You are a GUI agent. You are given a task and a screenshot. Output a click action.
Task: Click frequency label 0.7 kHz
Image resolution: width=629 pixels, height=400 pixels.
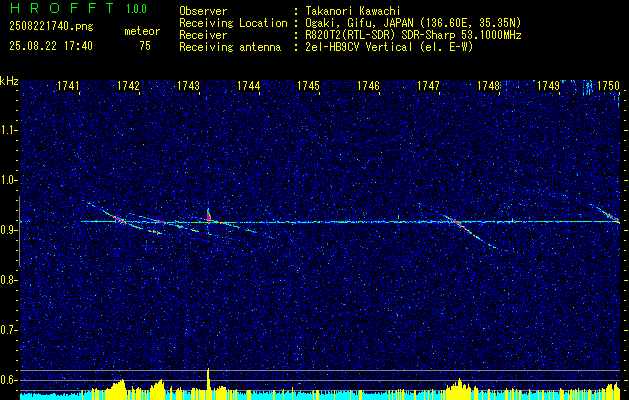(x=9, y=330)
